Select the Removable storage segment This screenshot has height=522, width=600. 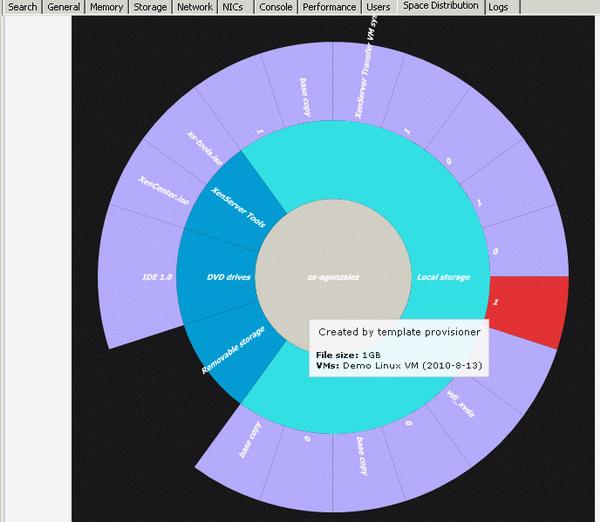point(233,350)
